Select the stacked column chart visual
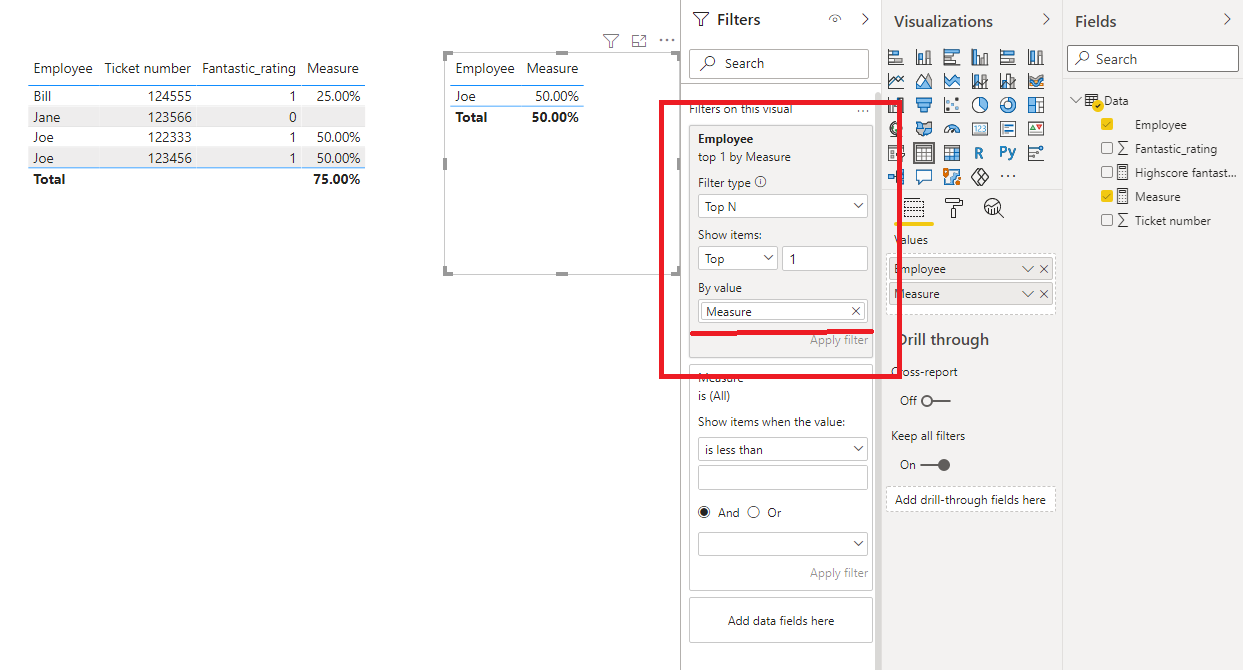 coord(924,57)
